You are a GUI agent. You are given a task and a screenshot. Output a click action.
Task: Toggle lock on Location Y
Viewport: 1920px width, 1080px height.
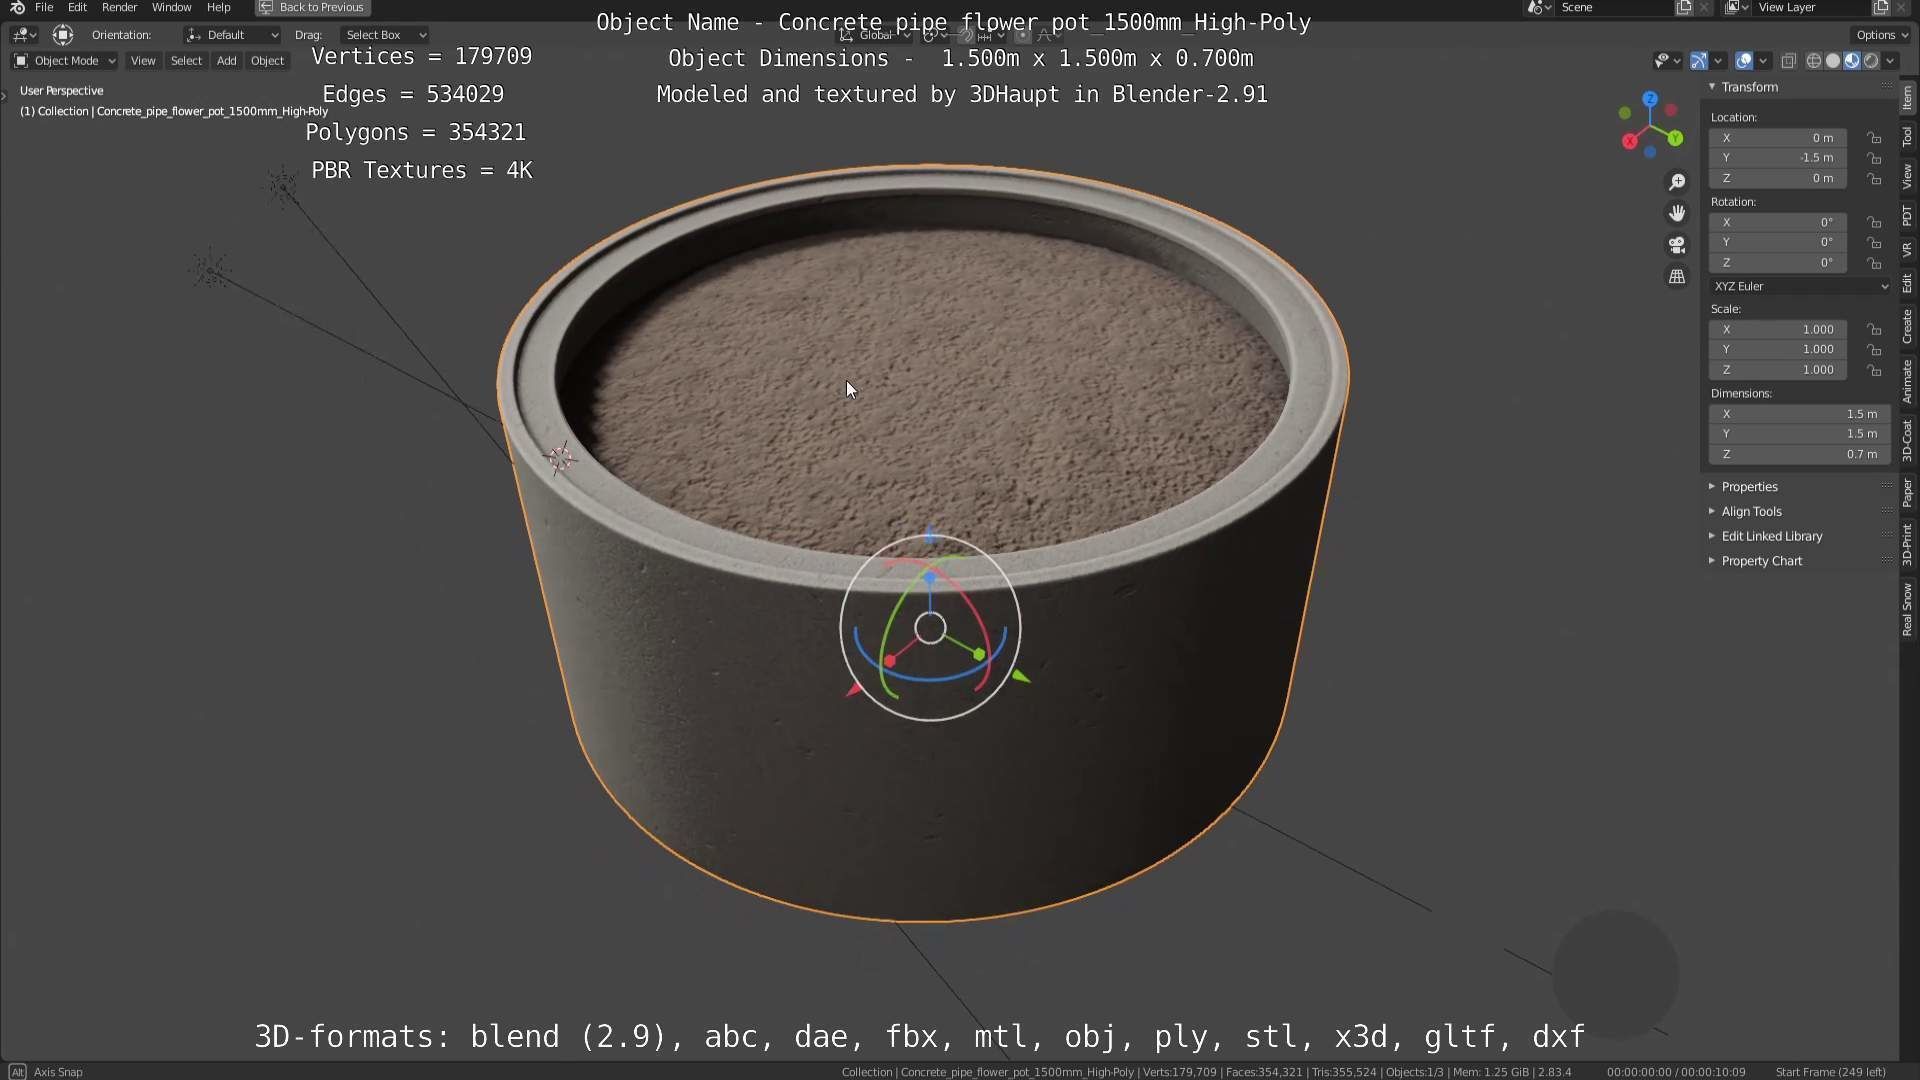point(1874,158)
